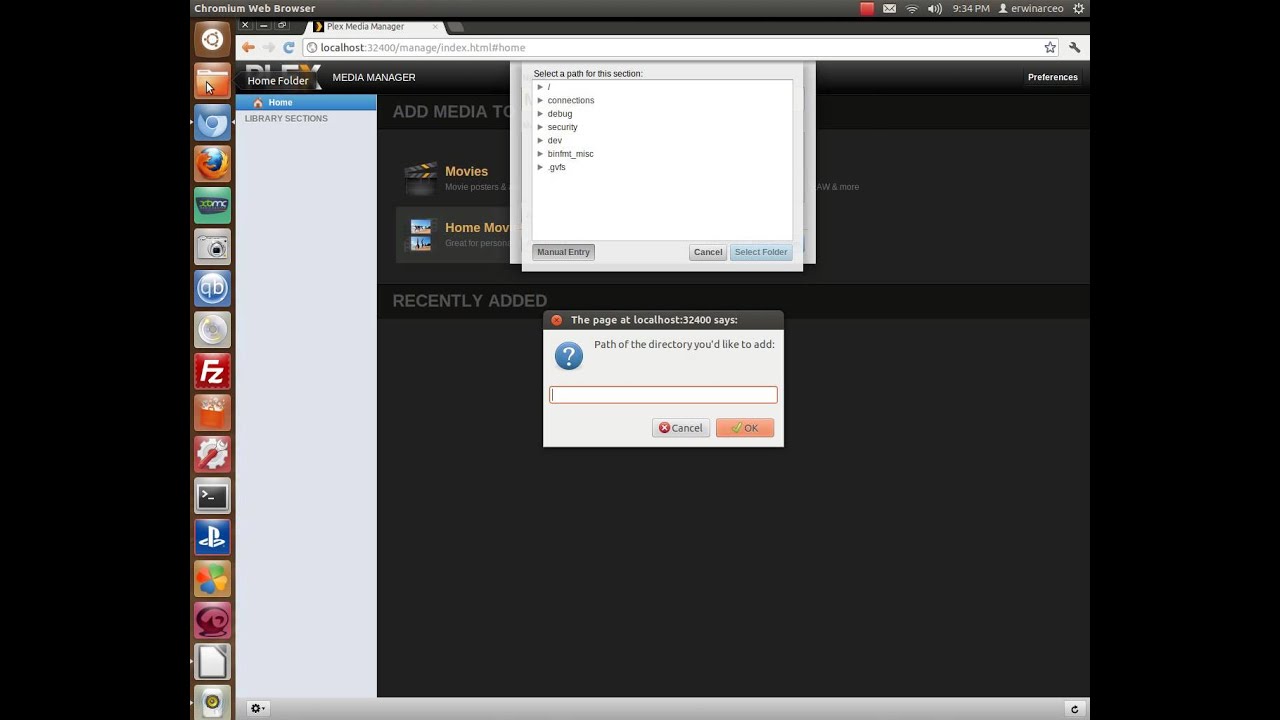Image resolution: width=1280 pixels, height=720 pixels.
Task: Expand the binfmt_misc folder
Action: (540, 154)
